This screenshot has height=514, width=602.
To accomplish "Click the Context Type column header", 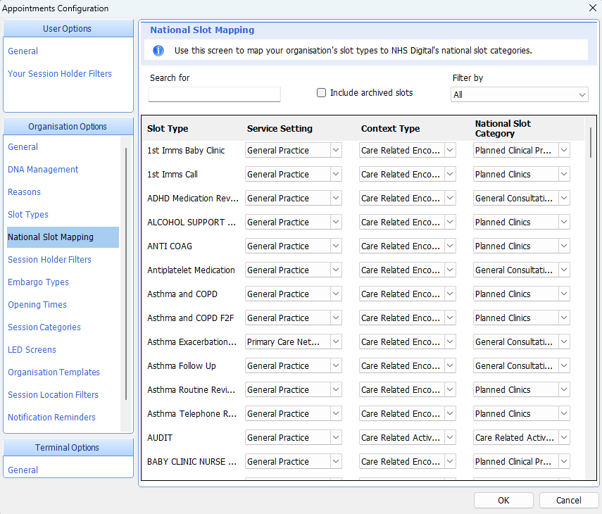I will 390,129.
